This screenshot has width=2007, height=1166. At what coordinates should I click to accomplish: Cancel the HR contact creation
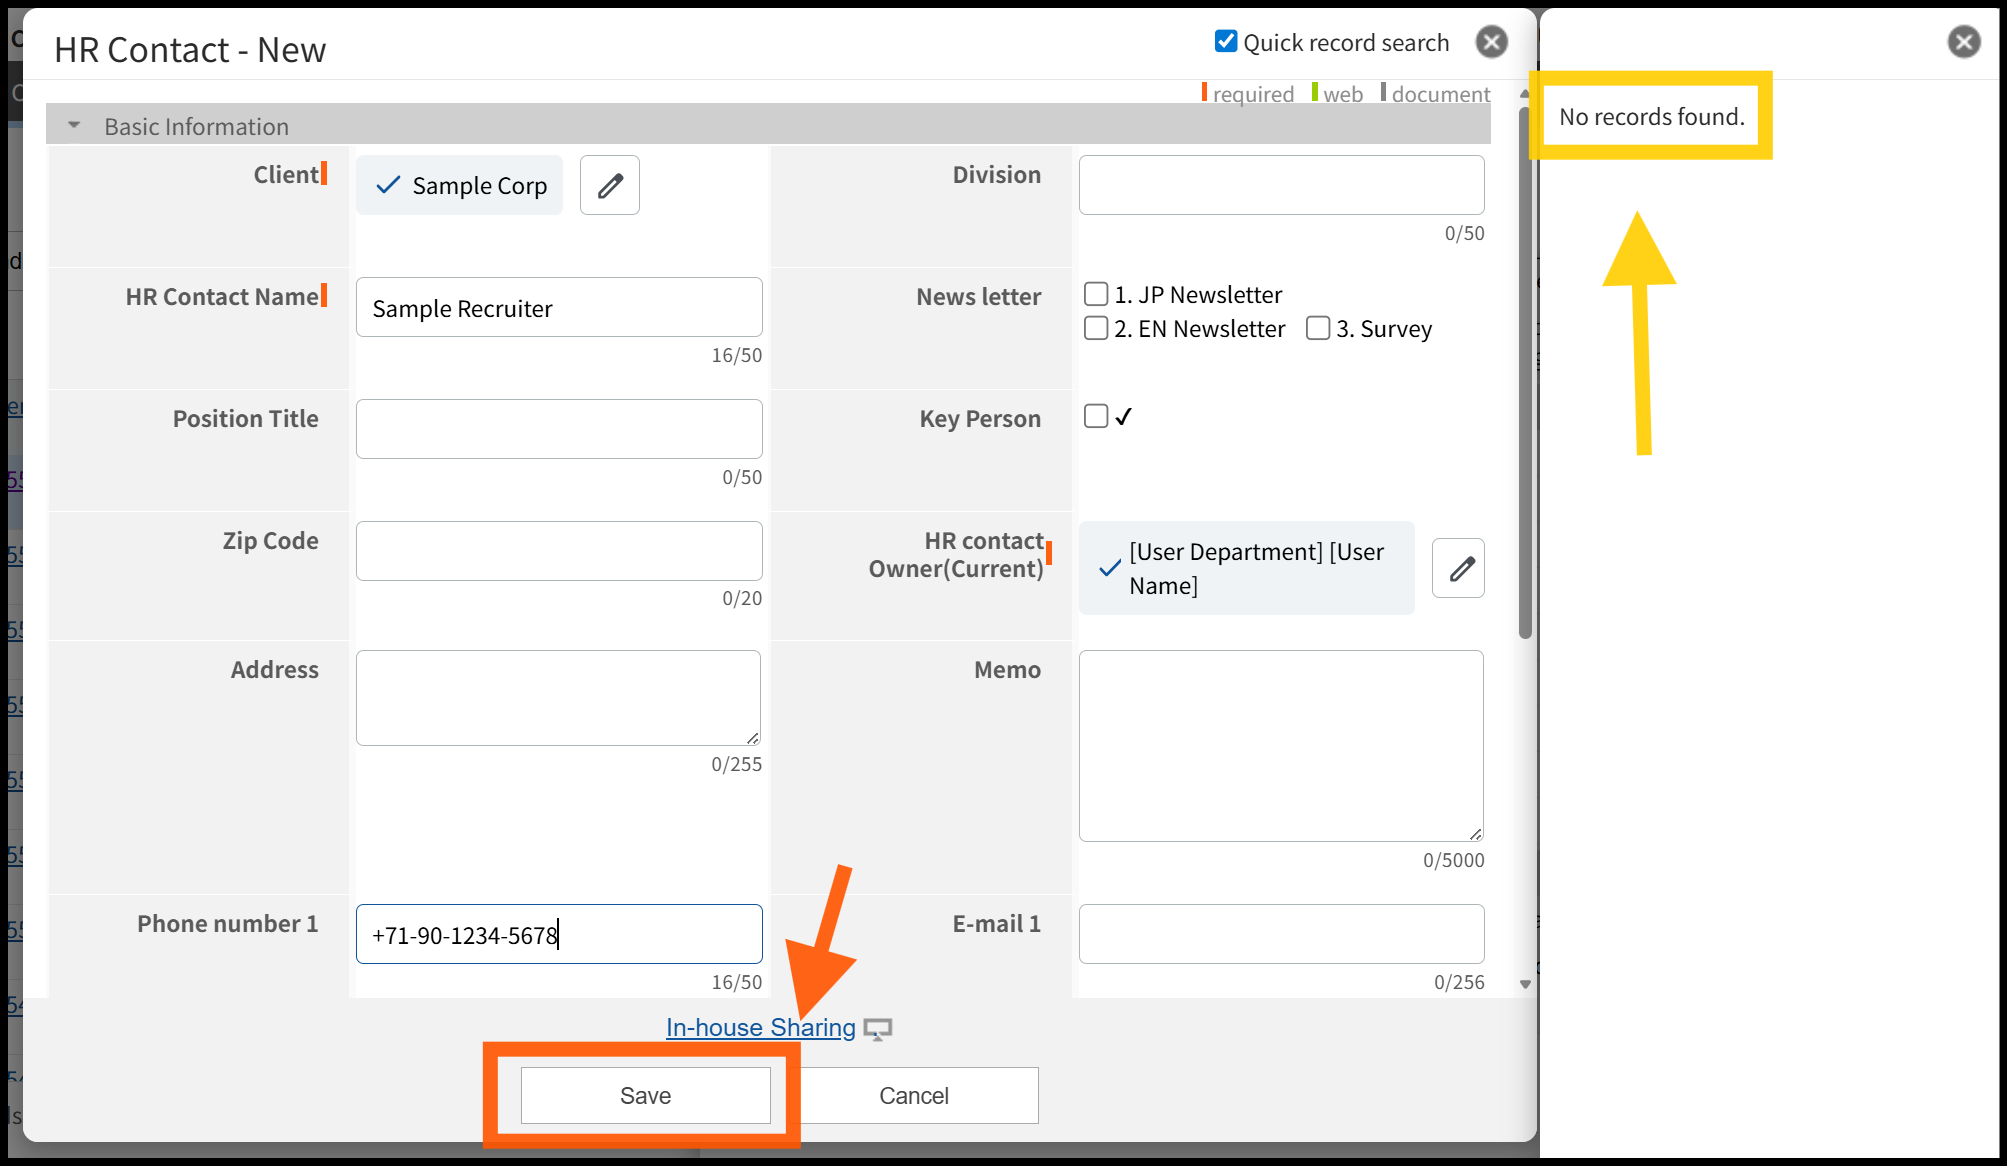(913, 1096)
